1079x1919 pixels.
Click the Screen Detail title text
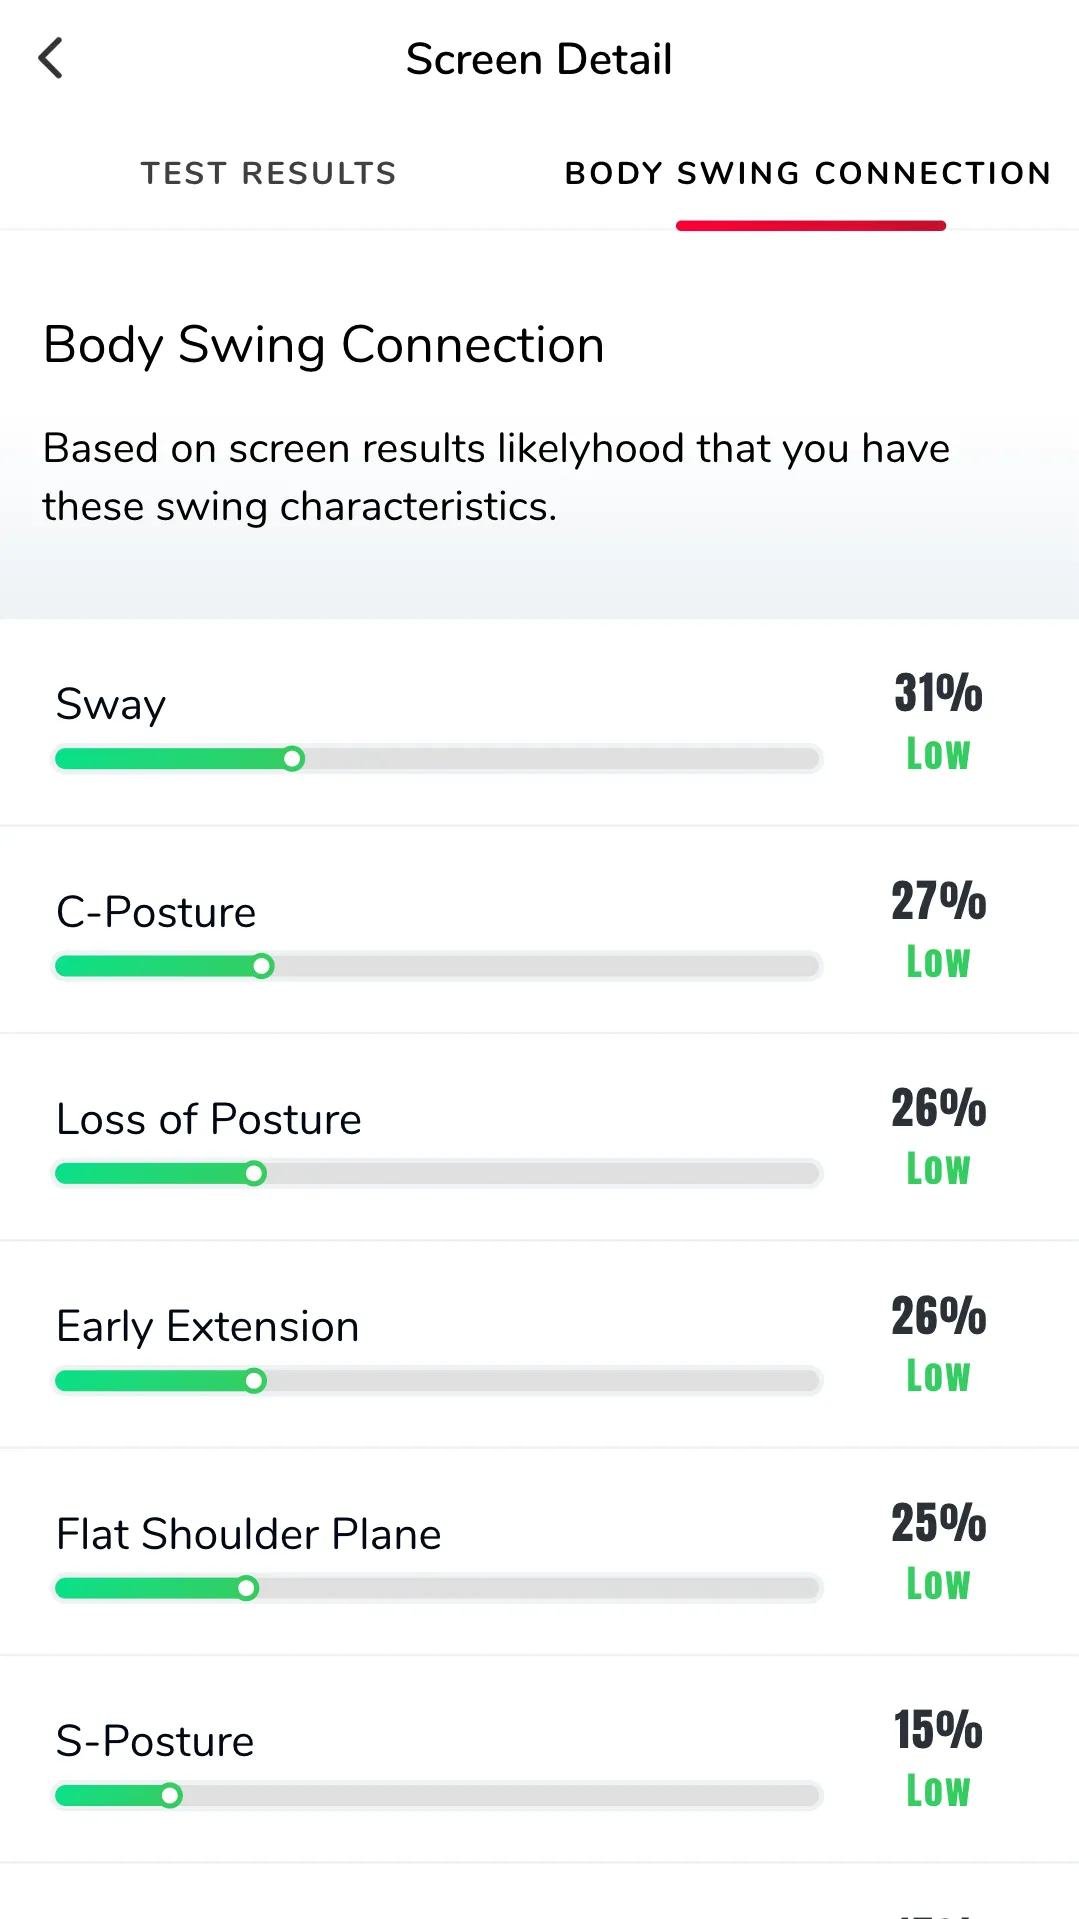pyautogui.click(x=539, y=58)
